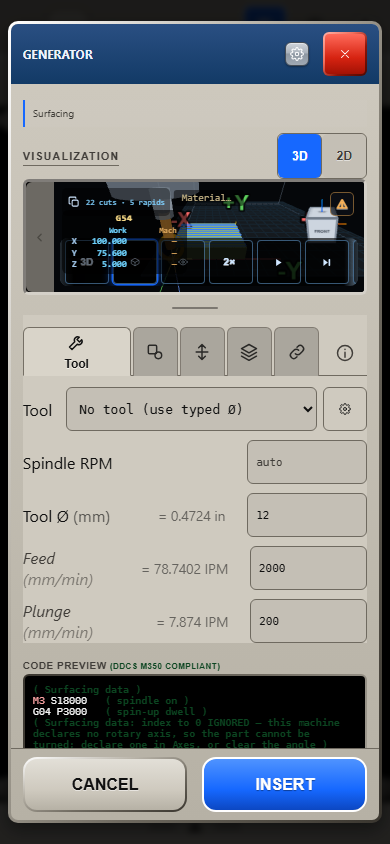The height and width of the screenshot is (844, 390).
Task: Copy toolpath stats icon beside 22 cuts
Action: (74, 202)
